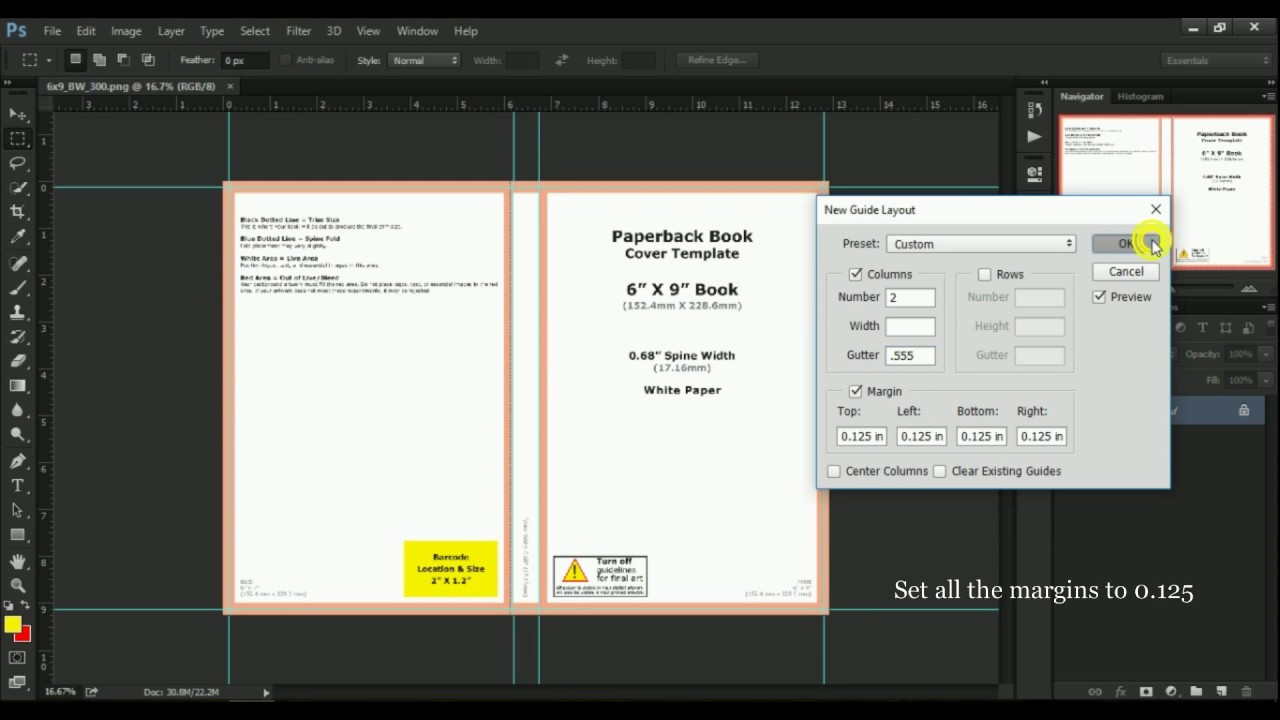Select the Spot Healing Brush tool

(x=18, y=263)
